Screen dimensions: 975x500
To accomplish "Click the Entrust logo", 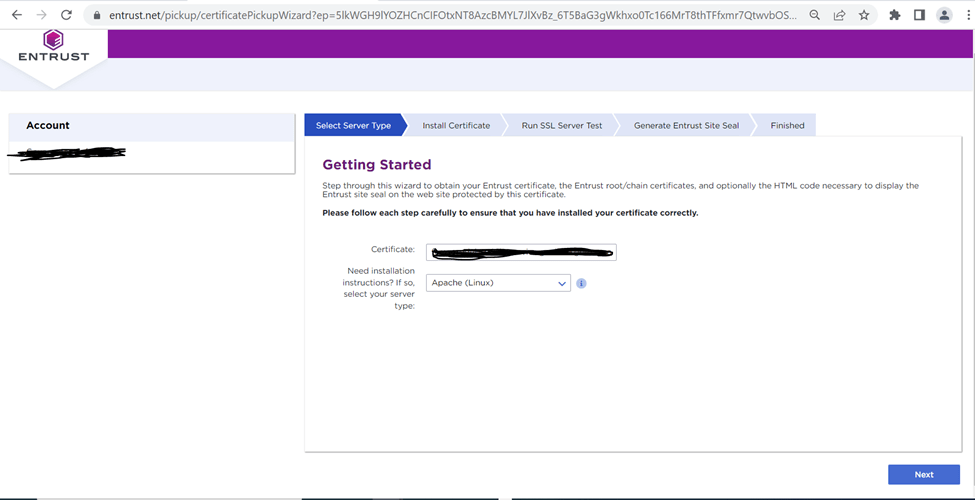I will (x=54, y=47).
